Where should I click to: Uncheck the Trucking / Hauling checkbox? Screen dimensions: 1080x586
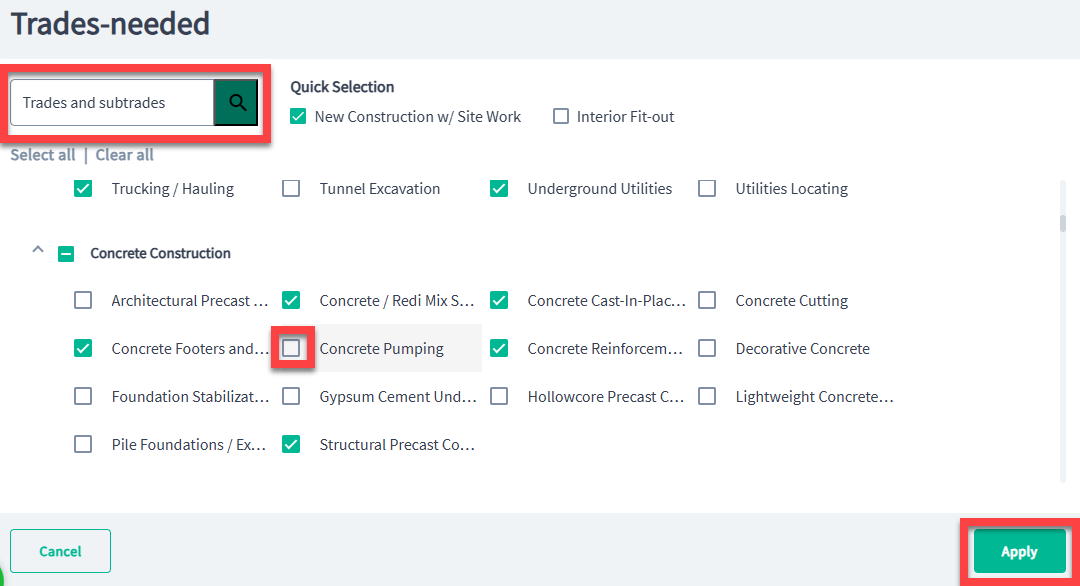tap(83, 189)
